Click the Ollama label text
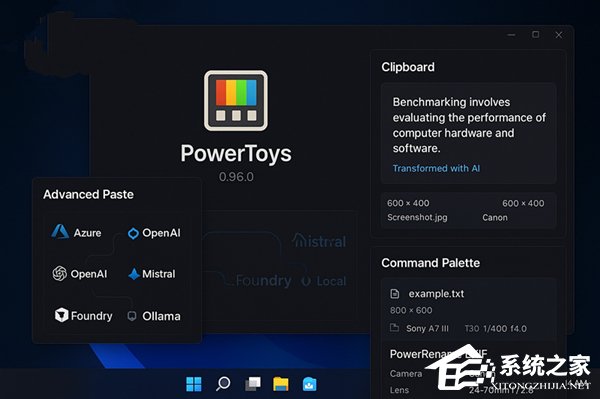The width and height of the screenshot is (600, 399). tap(161, 316)
